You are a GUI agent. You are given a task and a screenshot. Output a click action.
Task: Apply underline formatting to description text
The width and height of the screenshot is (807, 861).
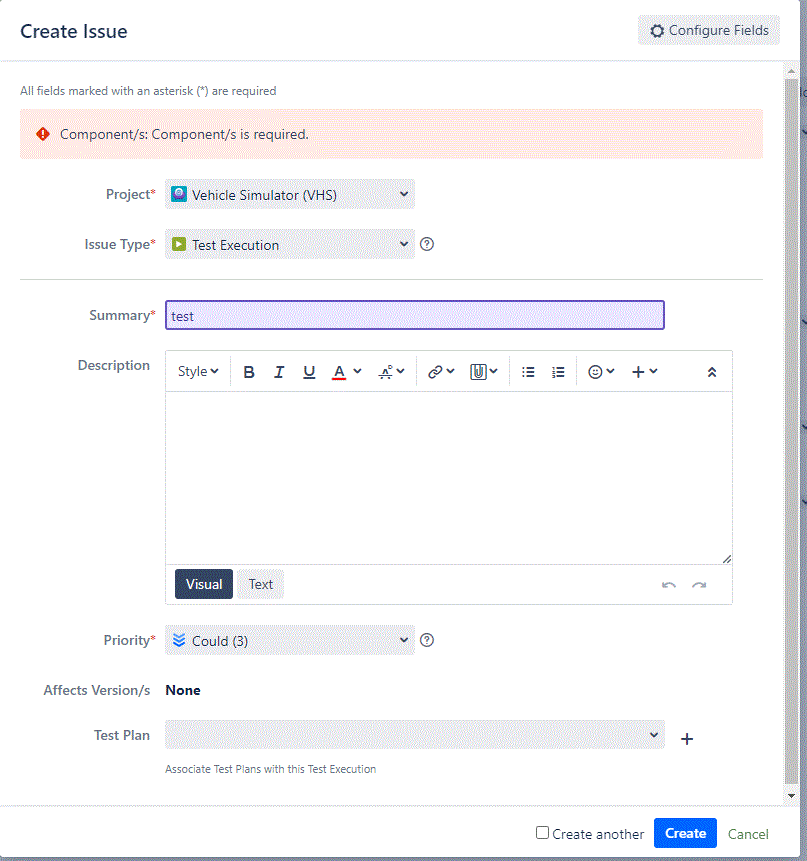point(309,371)
